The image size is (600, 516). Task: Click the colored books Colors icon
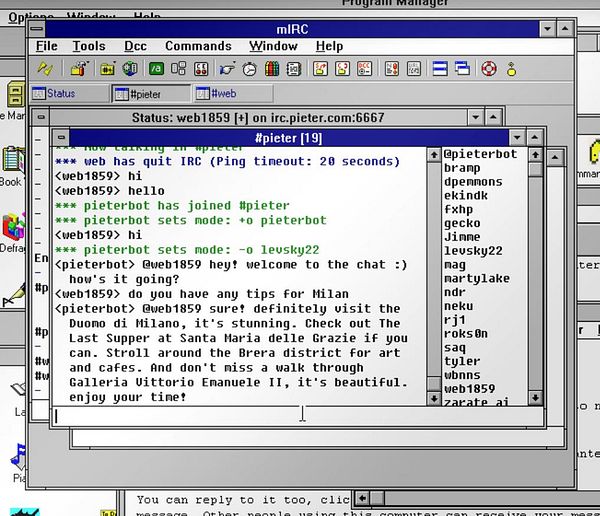[x=272, y=69]
